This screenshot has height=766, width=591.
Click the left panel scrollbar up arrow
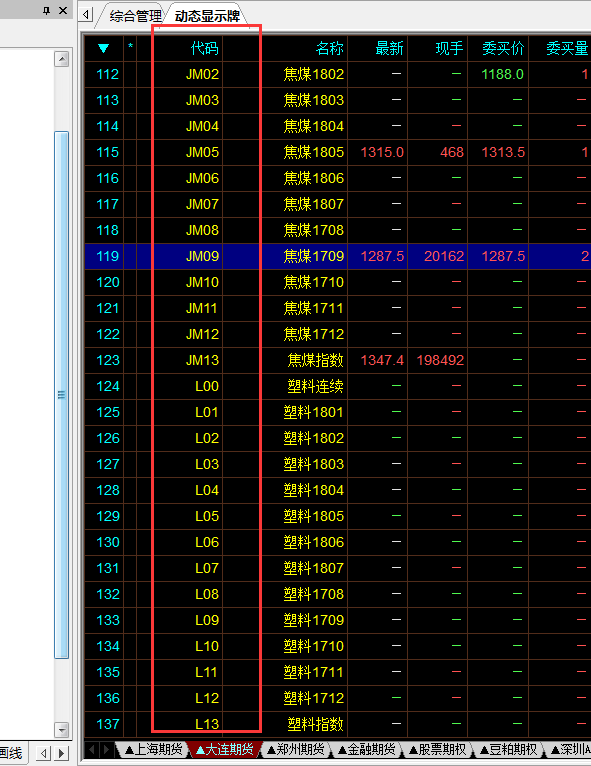[62, 60]
